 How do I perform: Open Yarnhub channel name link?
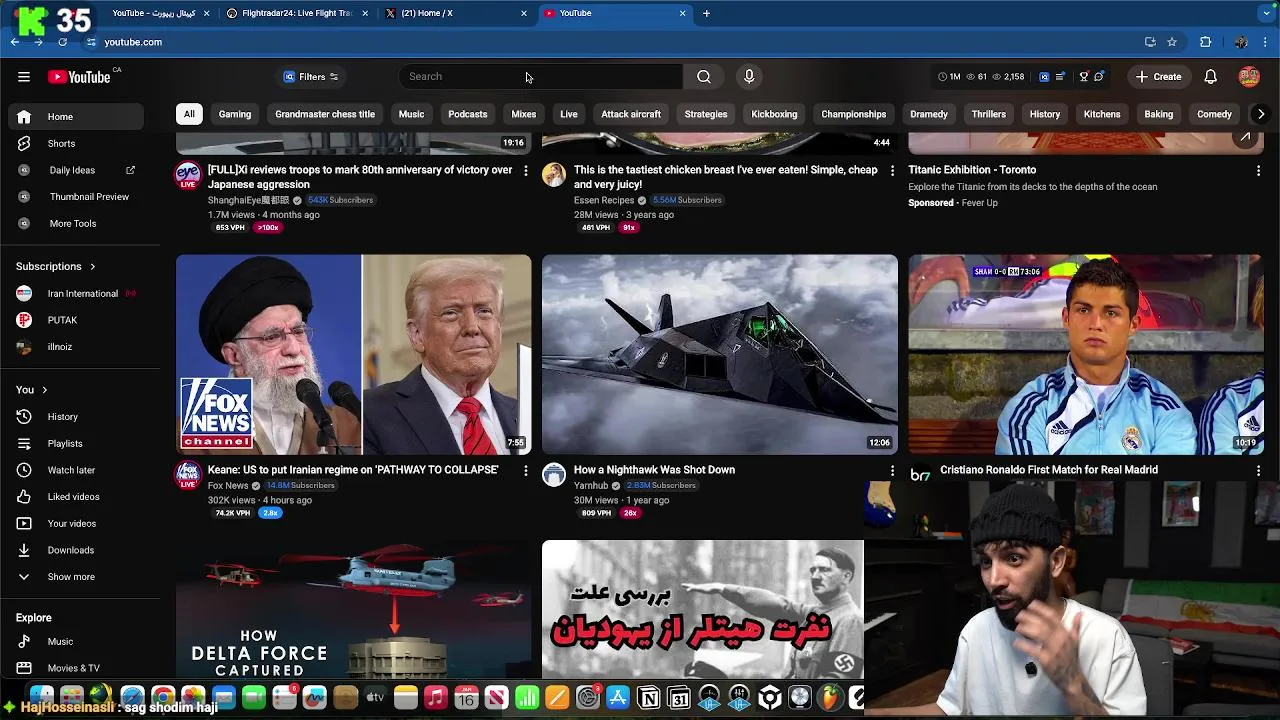click(x=591, y=485)
